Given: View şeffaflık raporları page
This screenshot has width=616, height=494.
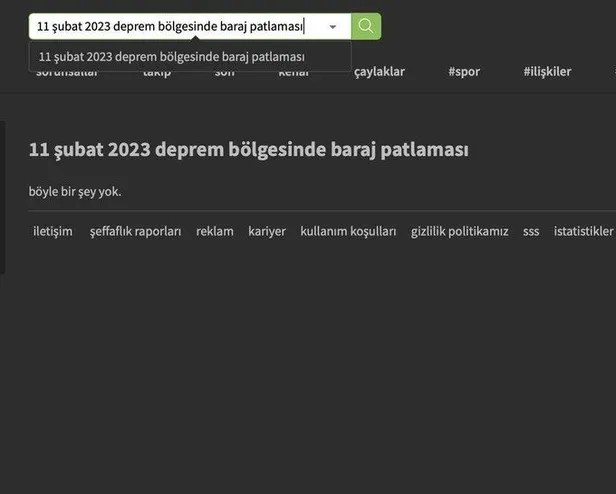Looking at the screenshot, I should 135,231.
